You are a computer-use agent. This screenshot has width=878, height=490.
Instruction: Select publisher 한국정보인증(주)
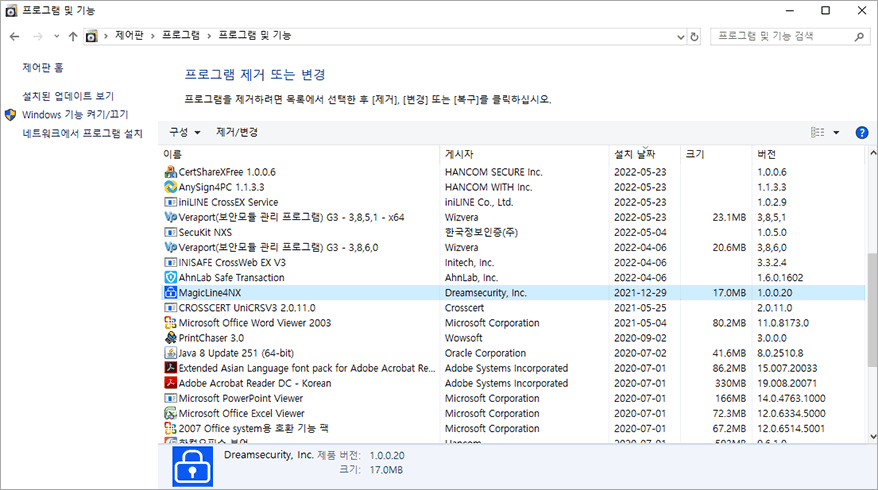(481, 232)
